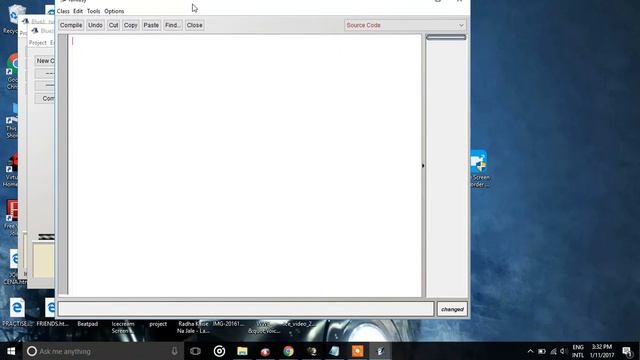This screenshot has height=360, width=640.
Task: Show hidden system tray icons
Action: coord(530,351)
